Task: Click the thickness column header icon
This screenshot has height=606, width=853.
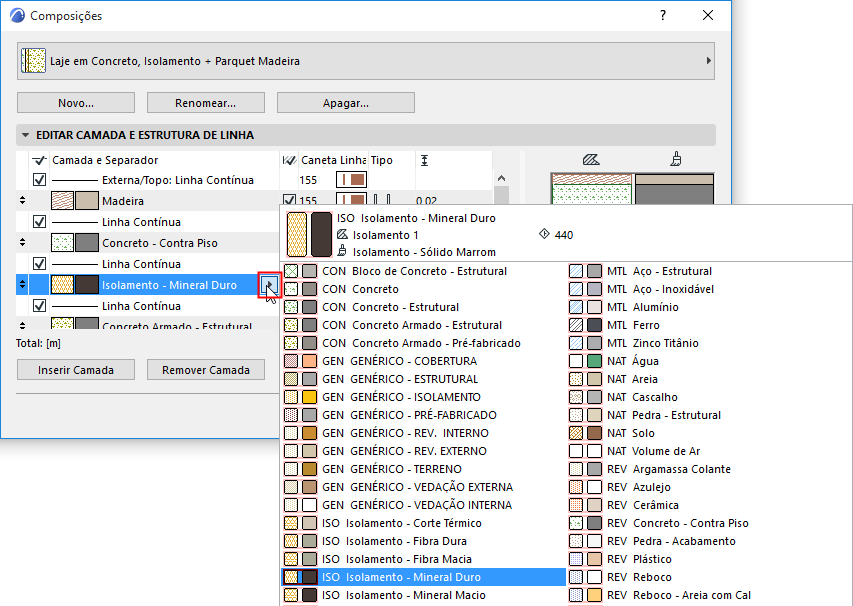Action: 425,160
